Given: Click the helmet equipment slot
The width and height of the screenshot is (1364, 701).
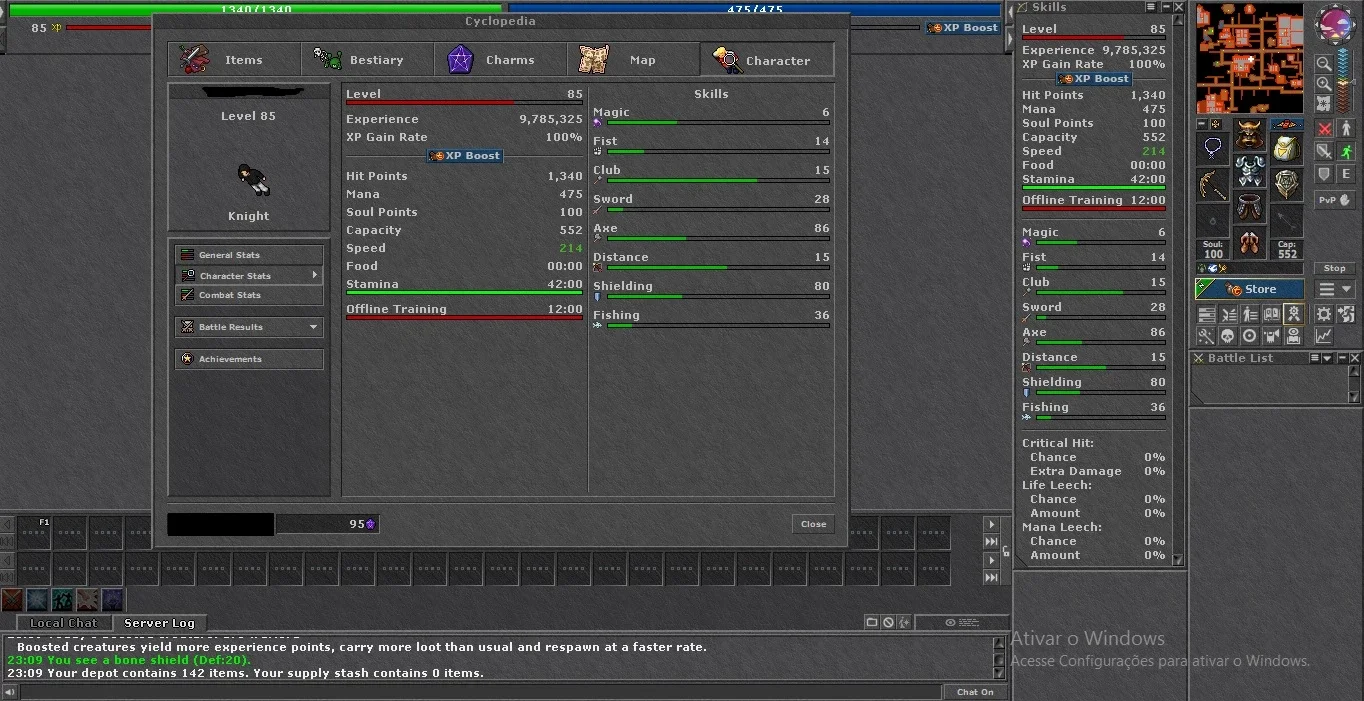Looking at the screenshot, I should tap(1250, 134).
